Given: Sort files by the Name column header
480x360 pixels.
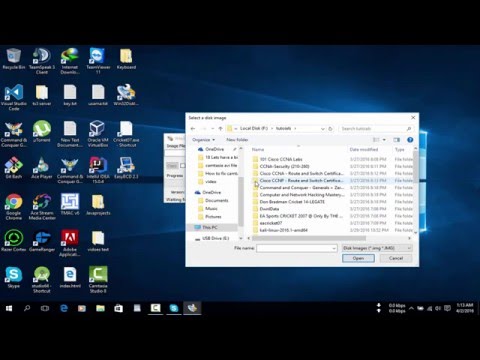Looking at the screenshot, I should click(x=258, y=149).
